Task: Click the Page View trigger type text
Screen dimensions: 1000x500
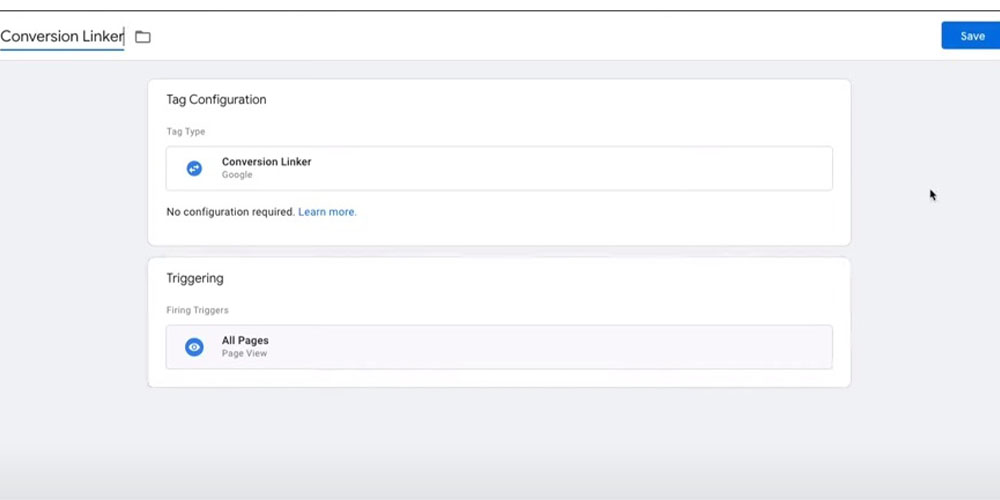Action: (244, 353)
